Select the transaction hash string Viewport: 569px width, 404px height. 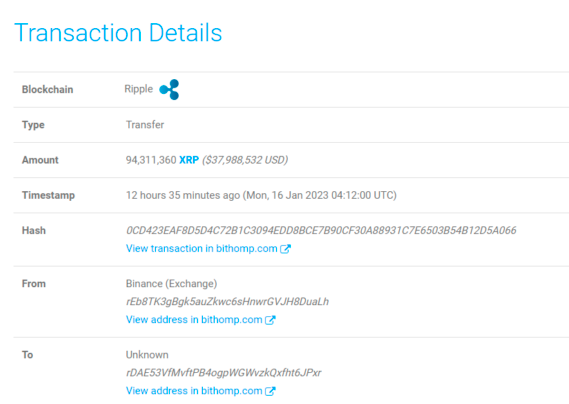click(321, 230)
